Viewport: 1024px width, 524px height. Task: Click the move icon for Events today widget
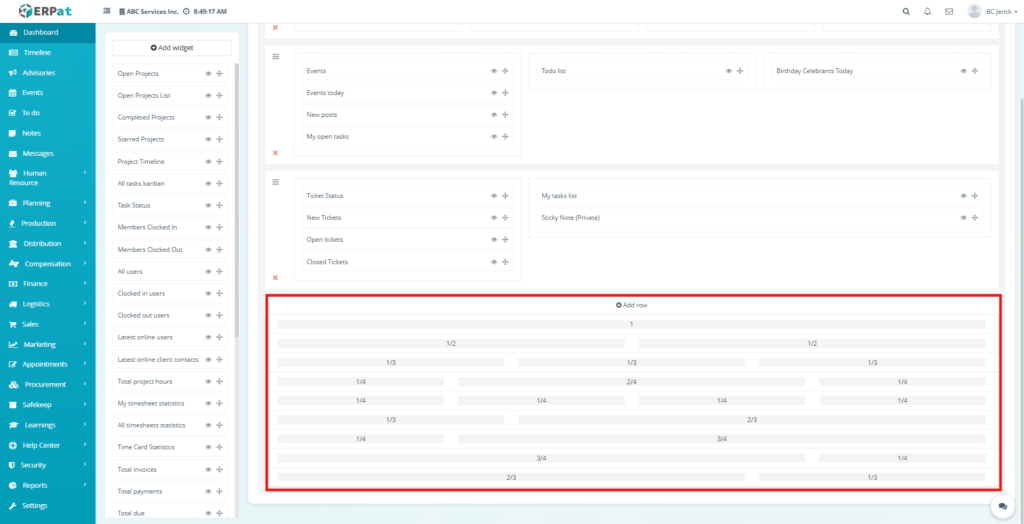pyautogui.click(x=505, y=93)
